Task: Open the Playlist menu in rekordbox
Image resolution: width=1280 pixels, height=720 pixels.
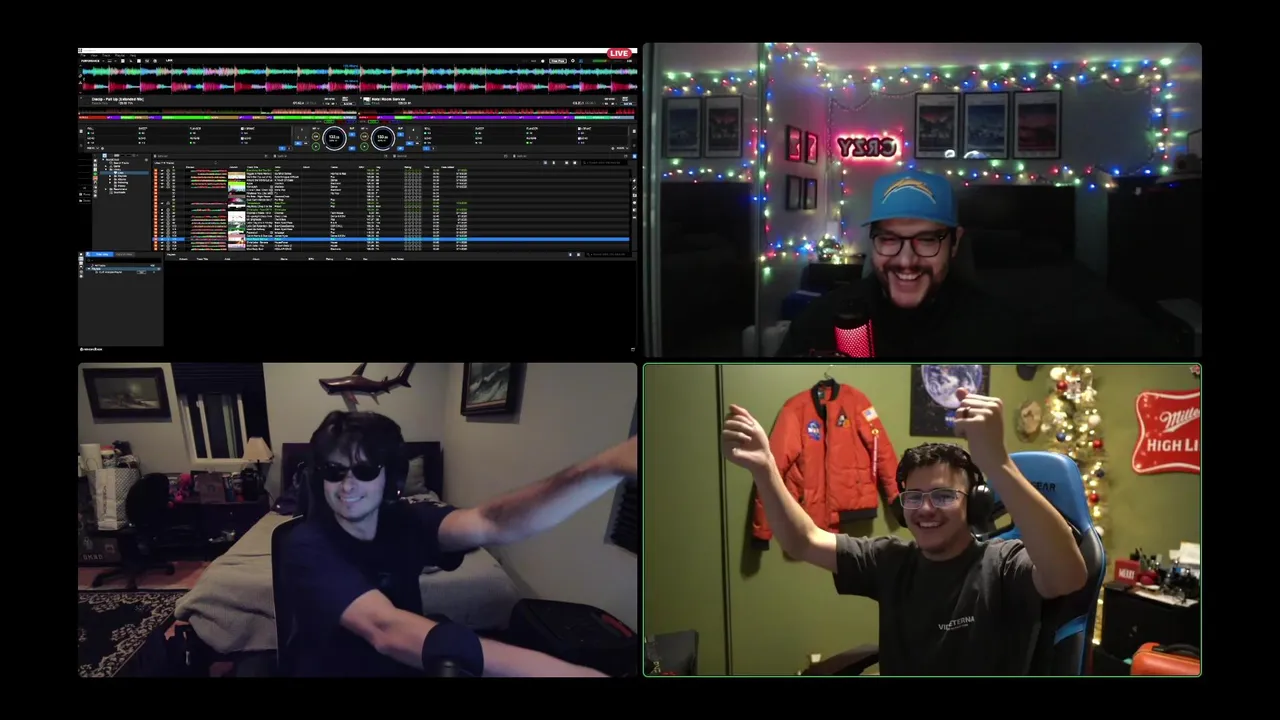Action: pyautogui.click(x=119, y=55)
